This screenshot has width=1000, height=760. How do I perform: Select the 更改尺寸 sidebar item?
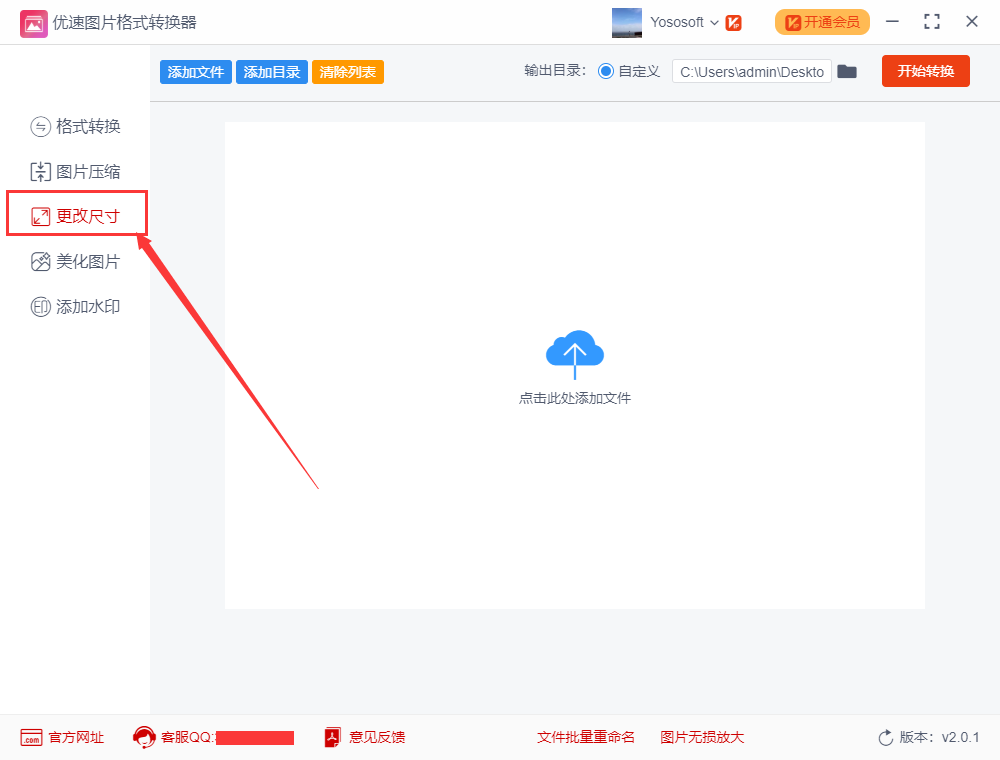tap(75, 217)
